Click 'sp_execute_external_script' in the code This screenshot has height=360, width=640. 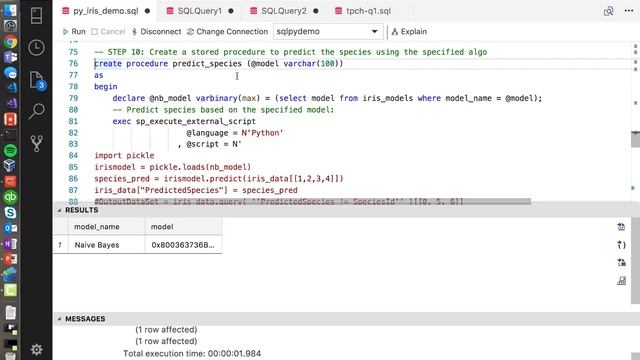tap(196, 121)
